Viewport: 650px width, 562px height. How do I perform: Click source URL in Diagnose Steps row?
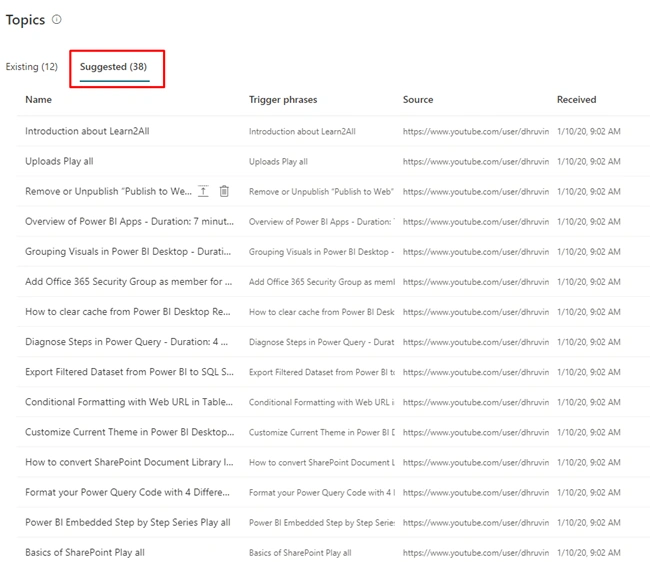(476, 342)
